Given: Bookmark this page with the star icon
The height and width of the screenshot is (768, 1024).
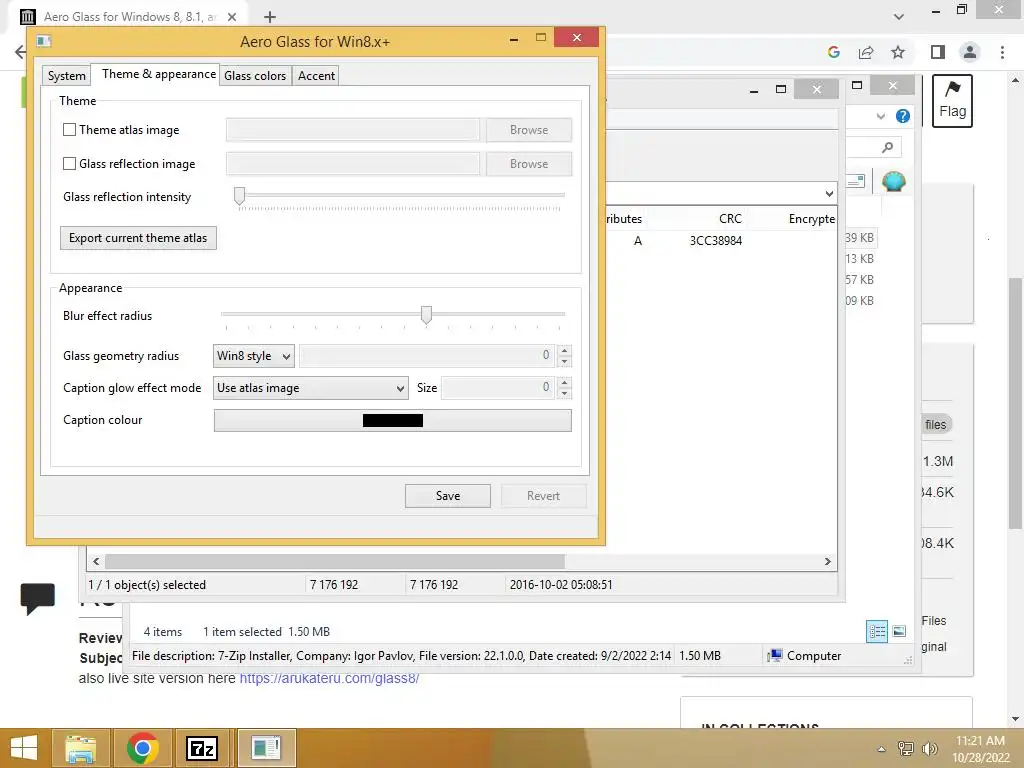Looking at the screenshot, I should [x=898, y=52].
